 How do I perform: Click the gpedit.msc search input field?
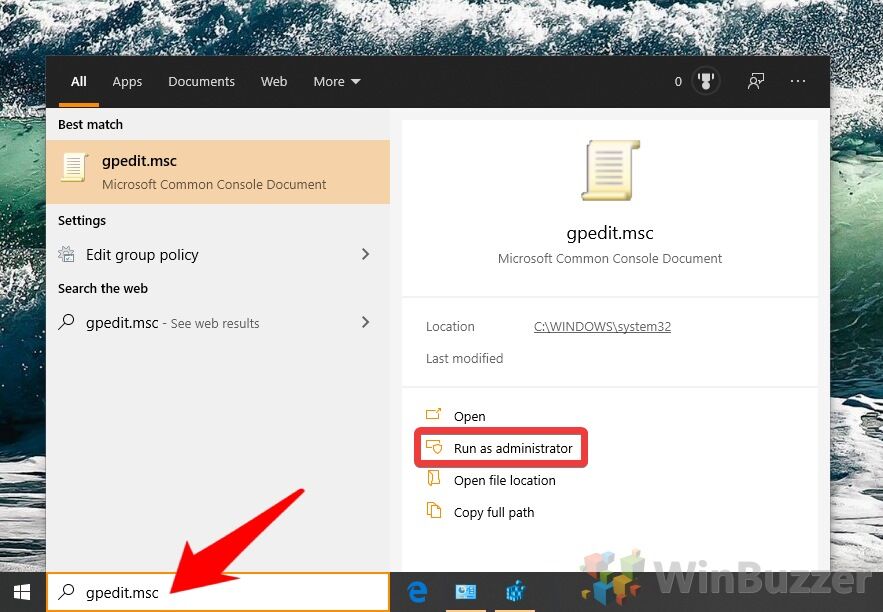click(x=218, y=592)
